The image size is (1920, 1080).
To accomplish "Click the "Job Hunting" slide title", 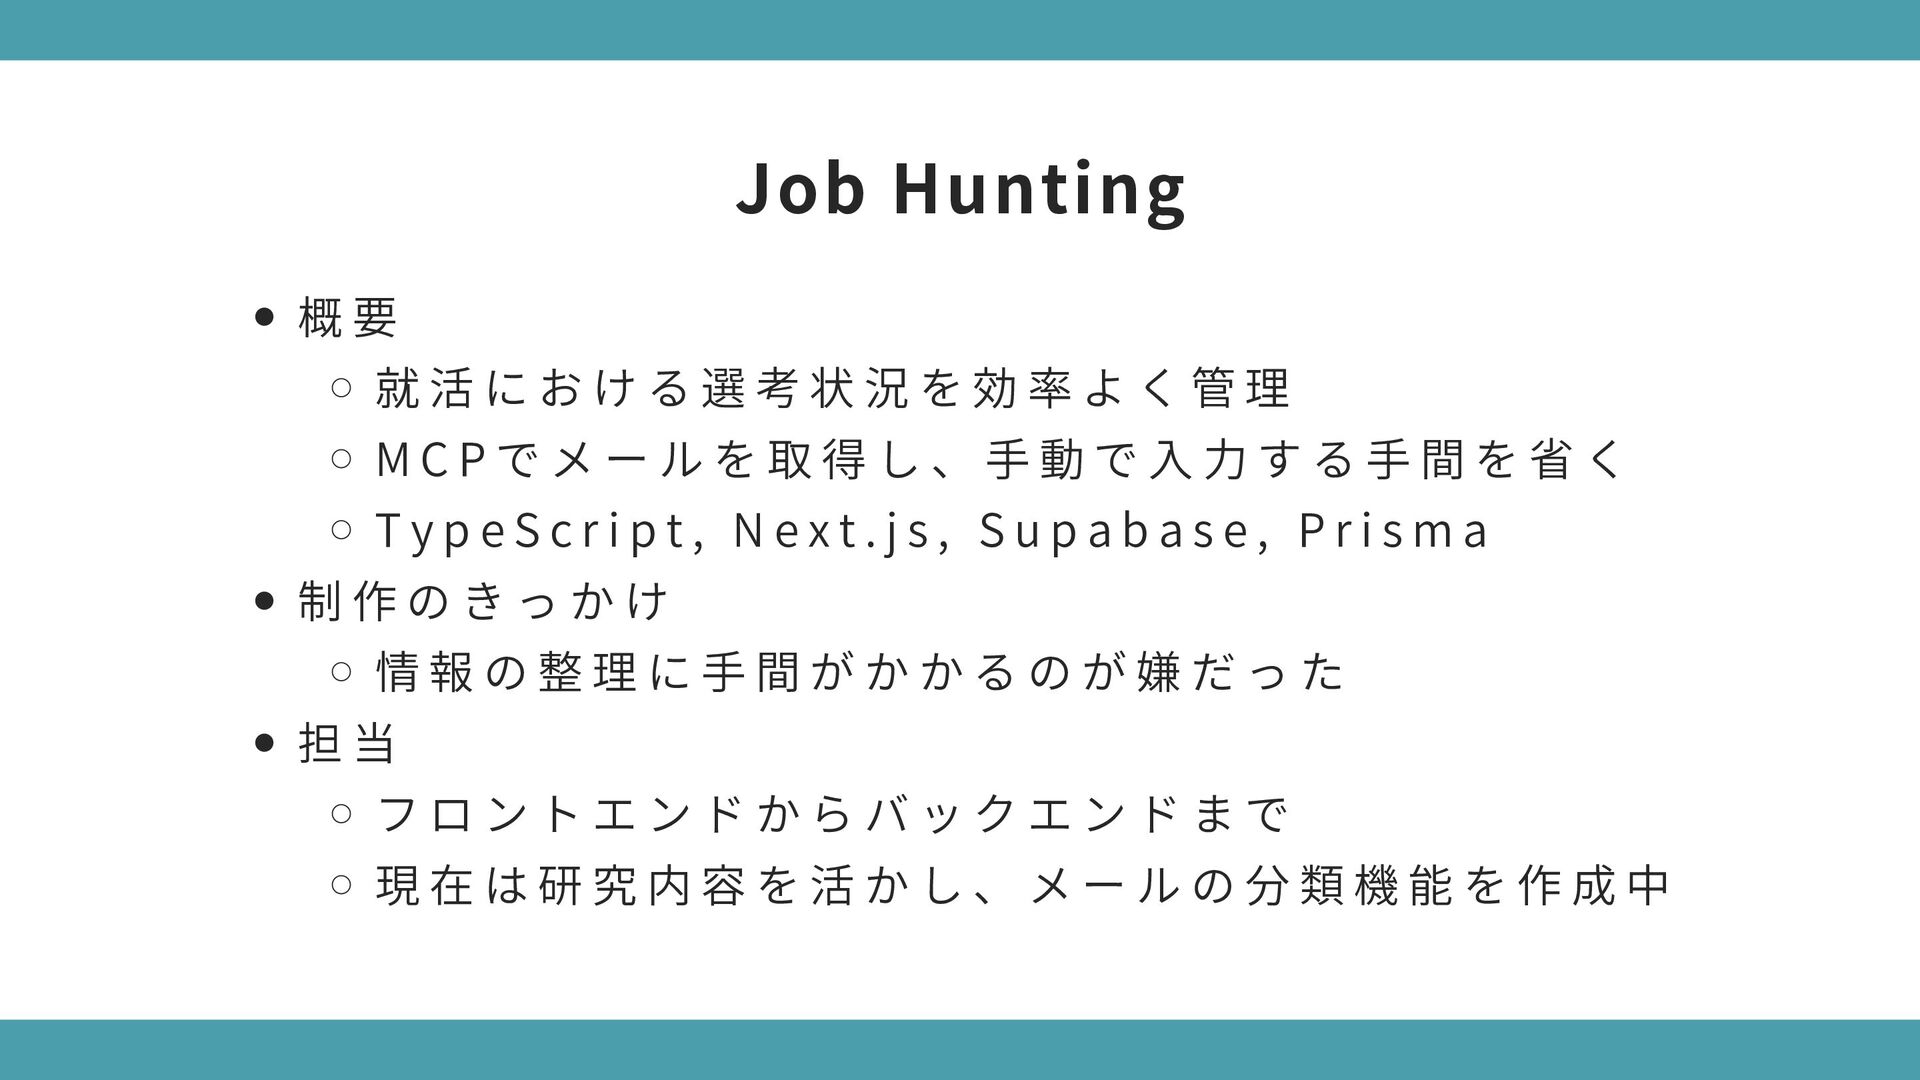I will [x=960, y=188].
